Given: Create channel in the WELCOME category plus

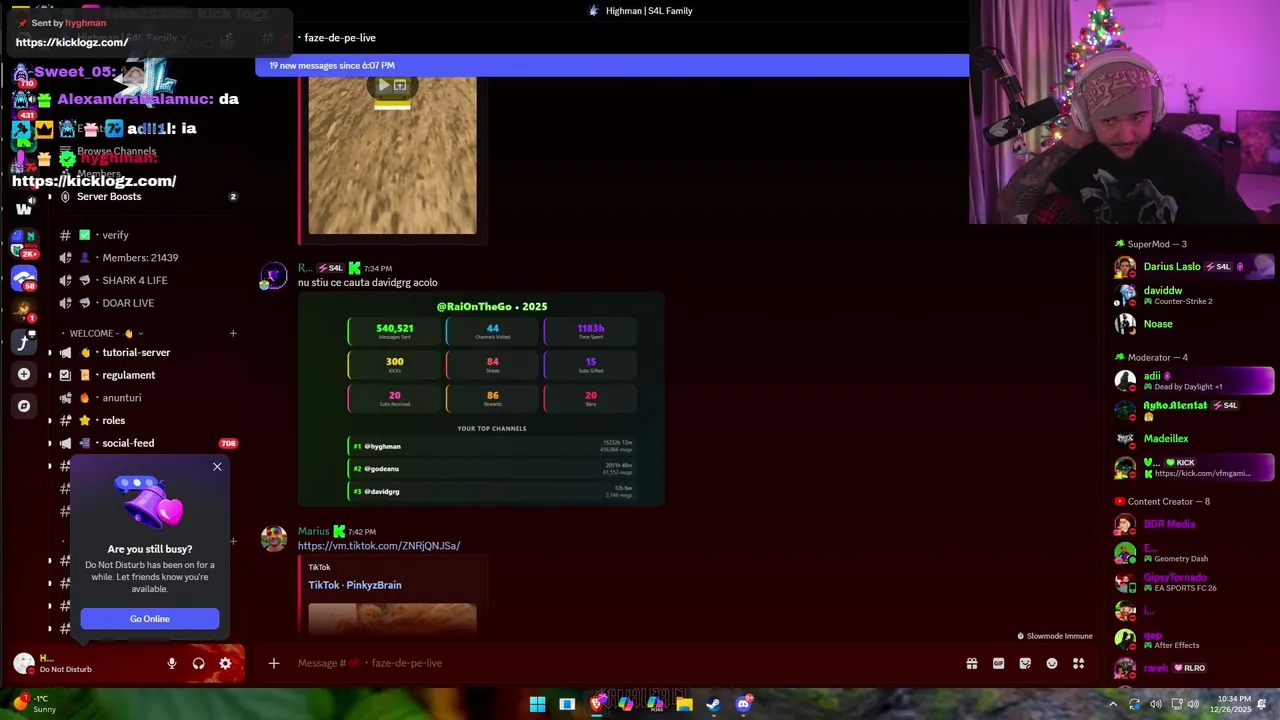Looking at the screenshot, I should pyautogui.click(x=233, y=333).
